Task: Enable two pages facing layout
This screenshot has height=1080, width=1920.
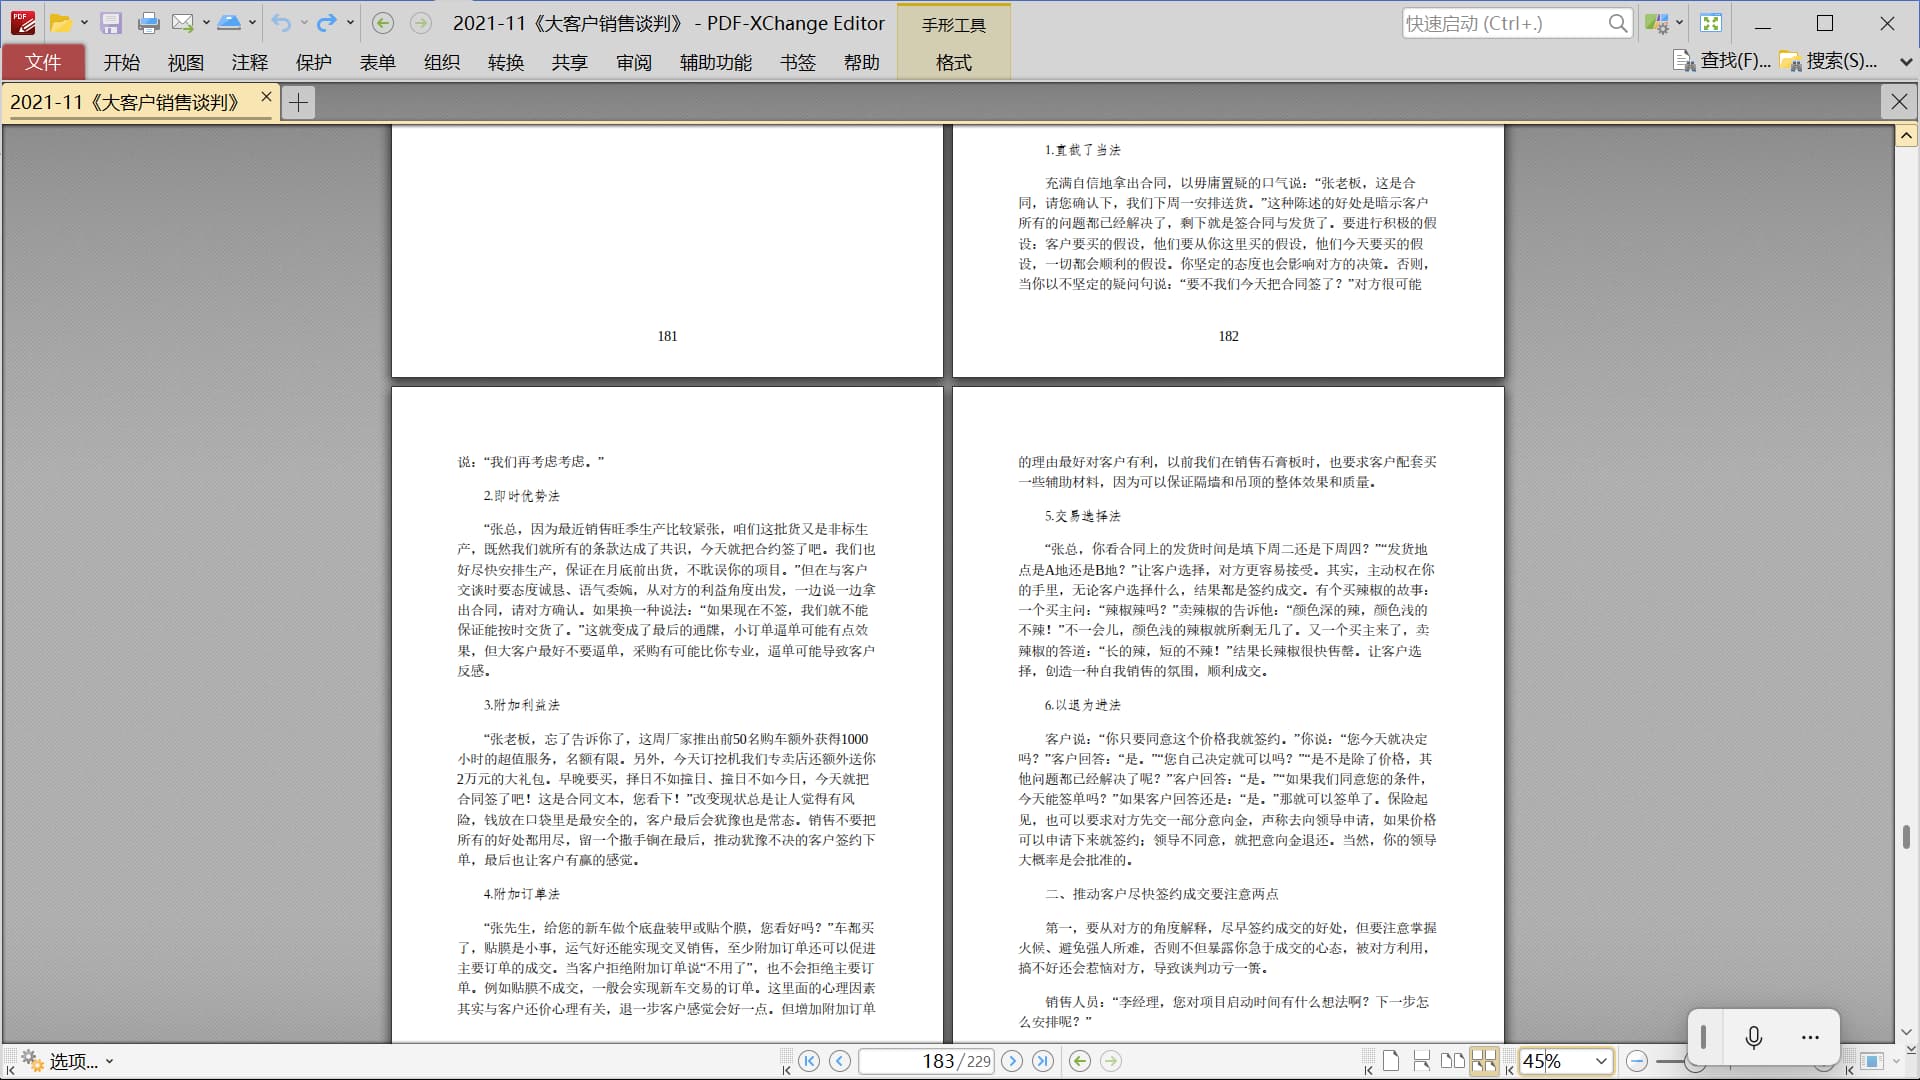Action: coord(1452,1061)
